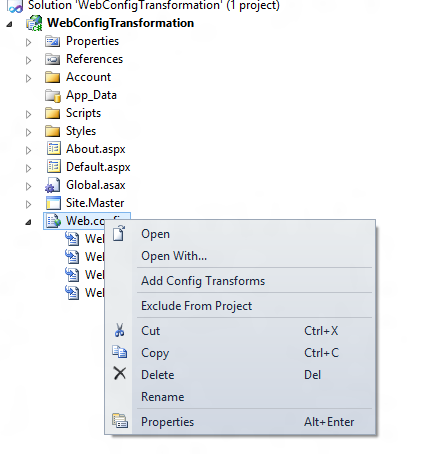Click the Properties folder icon in tree
Viewport: 437px width, 454px height.
(x=52, y=41)
